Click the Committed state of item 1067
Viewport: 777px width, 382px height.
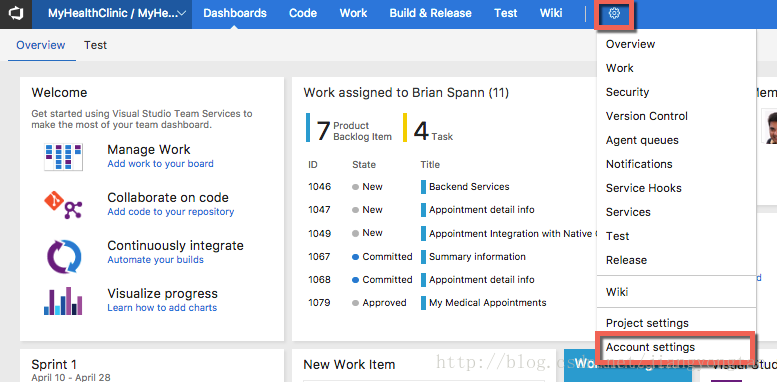[x=382, y=257]
